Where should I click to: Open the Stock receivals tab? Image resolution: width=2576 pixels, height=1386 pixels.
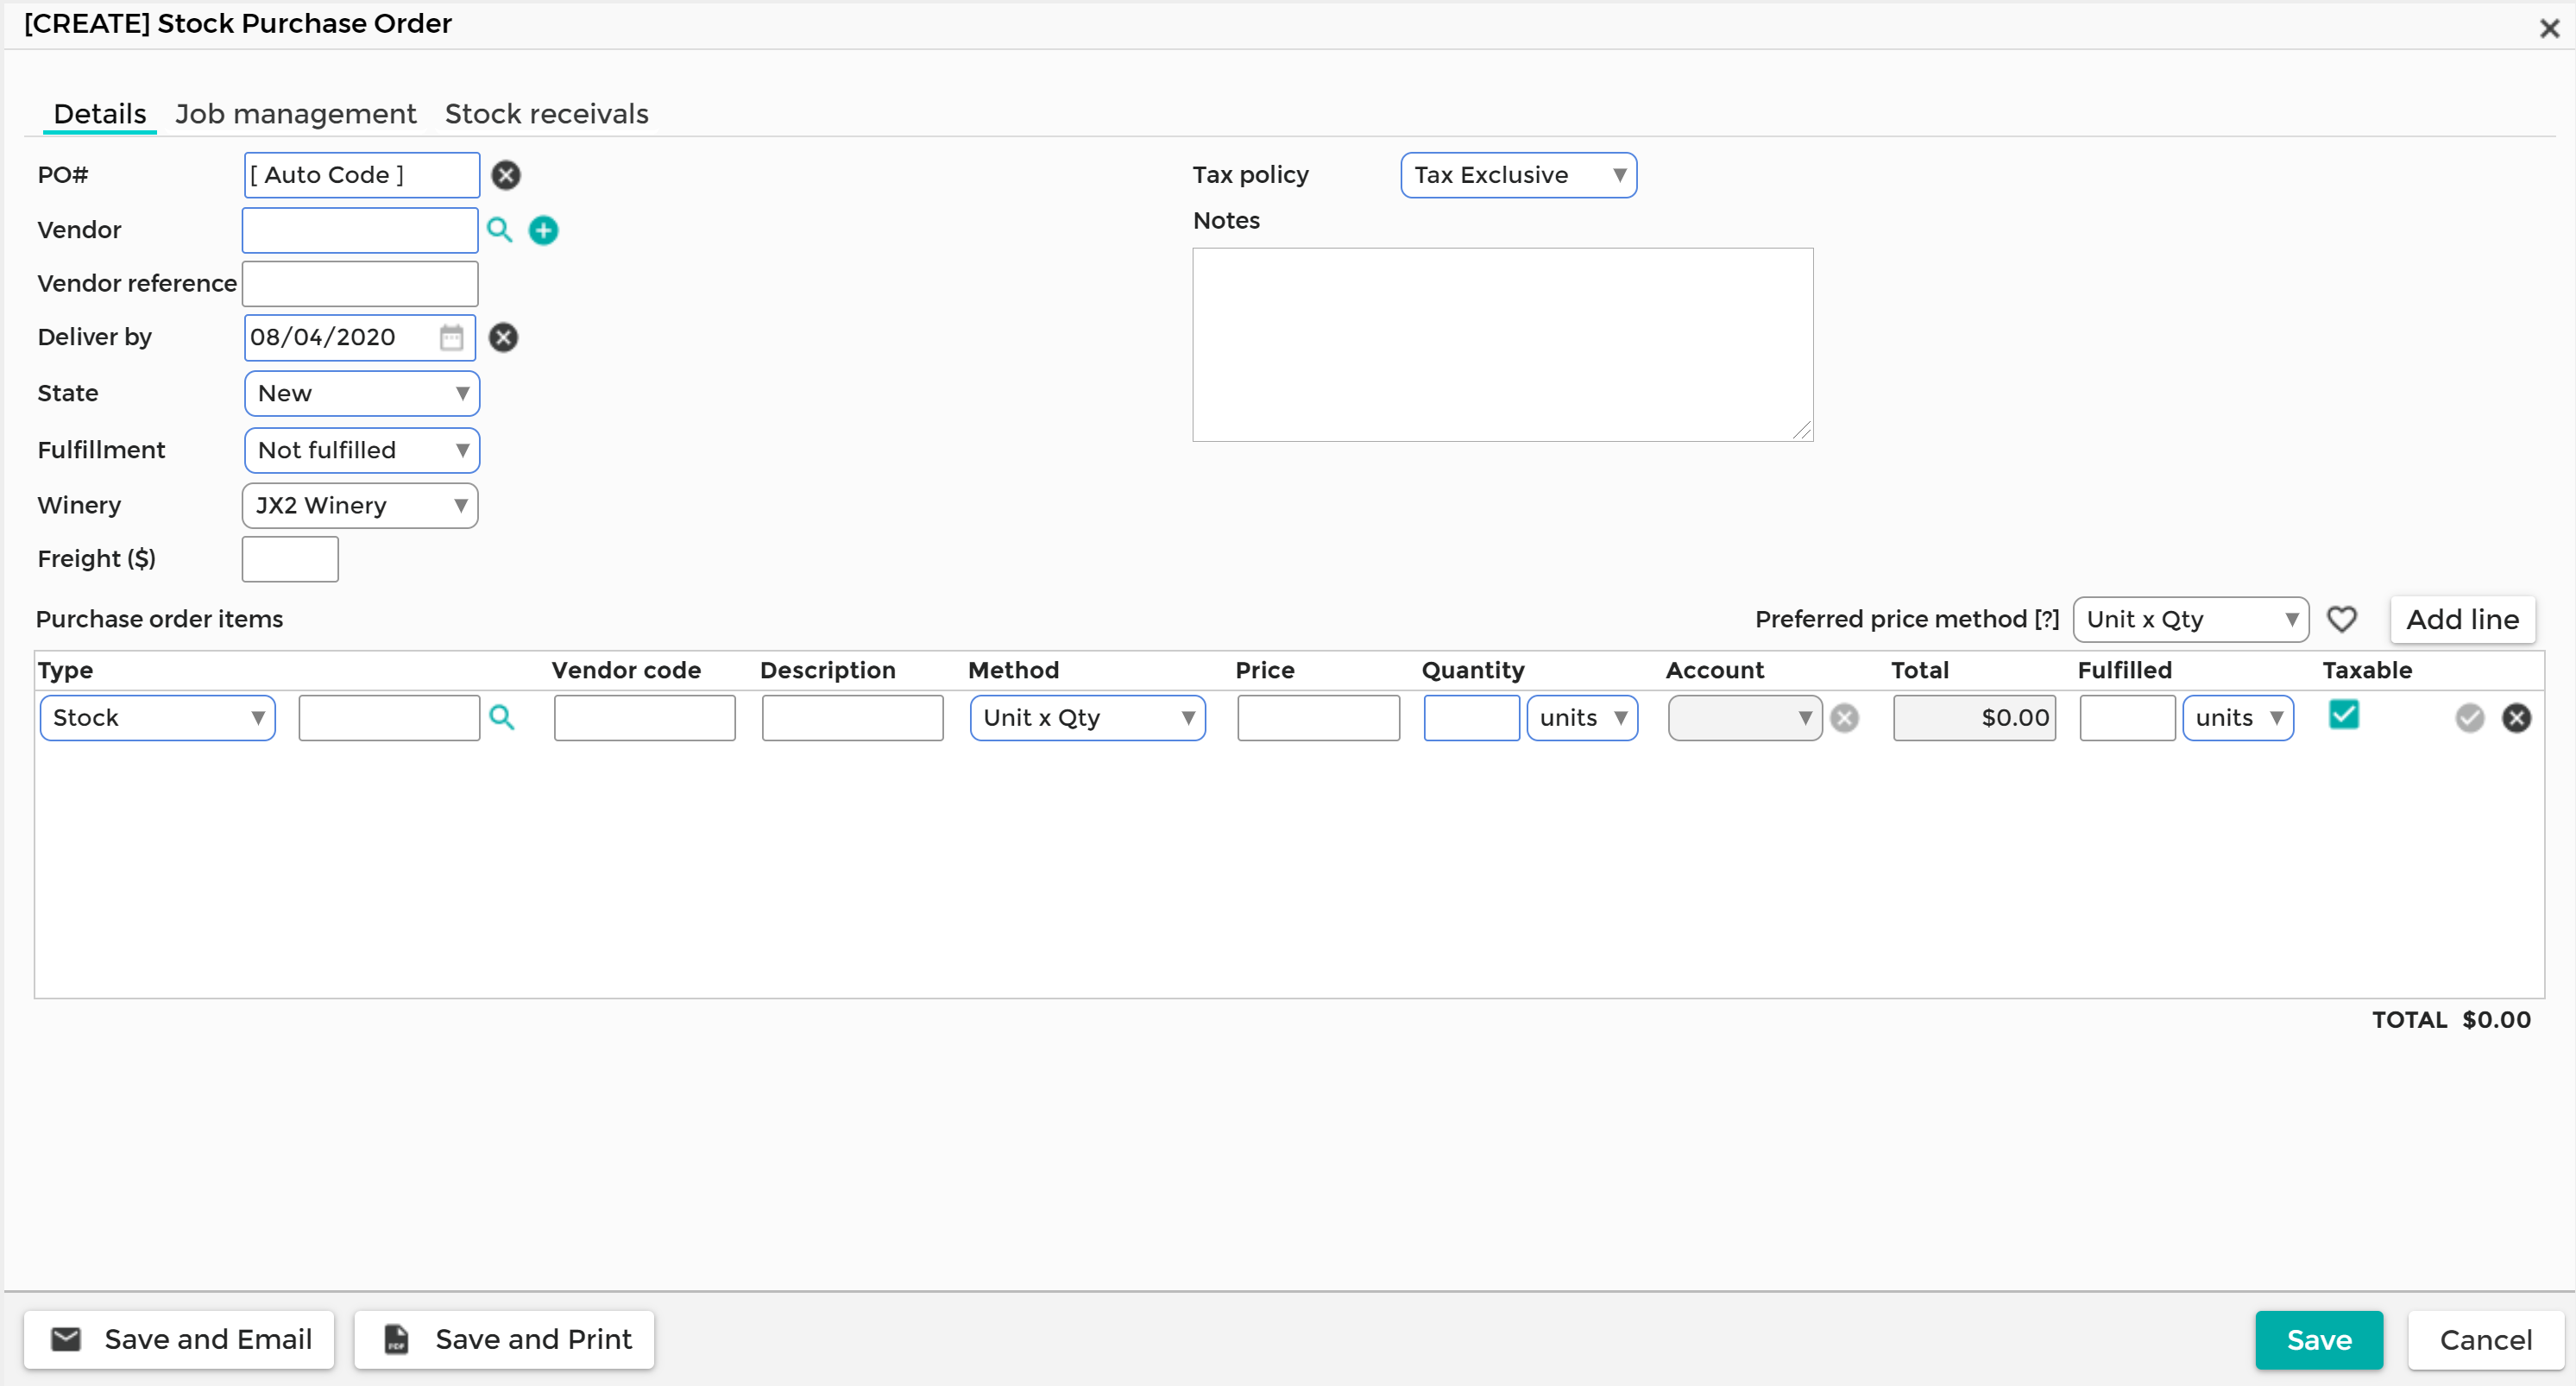547,114
